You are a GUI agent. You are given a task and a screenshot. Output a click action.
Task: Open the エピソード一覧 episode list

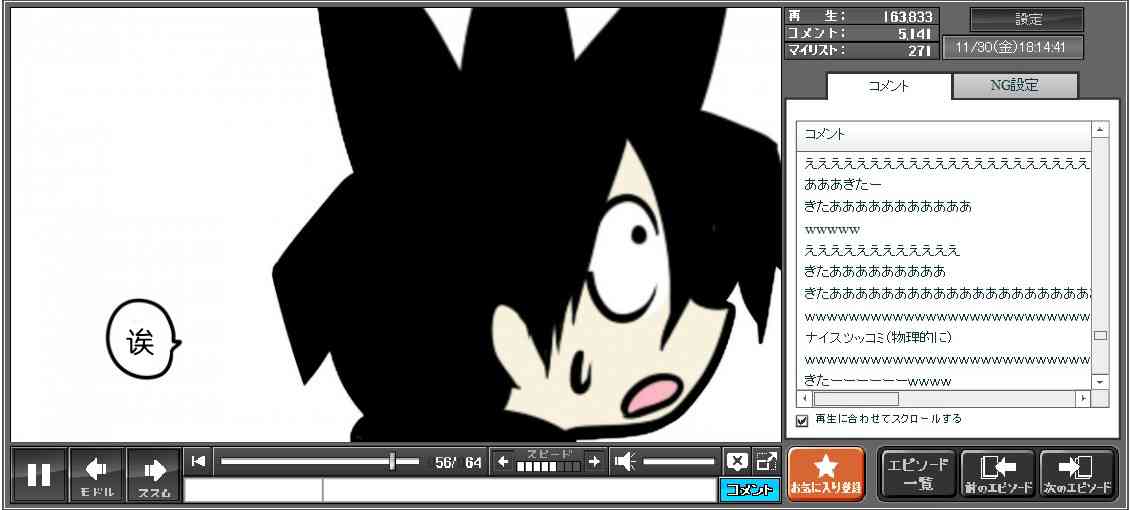point(917,474)
